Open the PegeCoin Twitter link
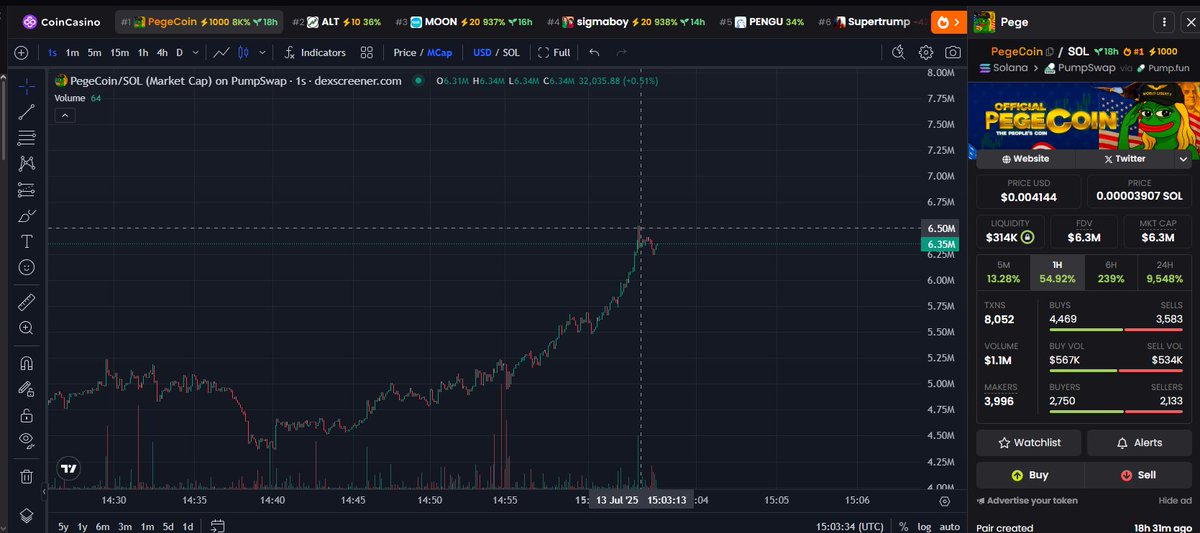Image resolution: width=1200 pixels, height=533 pixels. click(x=1125, y=158)
